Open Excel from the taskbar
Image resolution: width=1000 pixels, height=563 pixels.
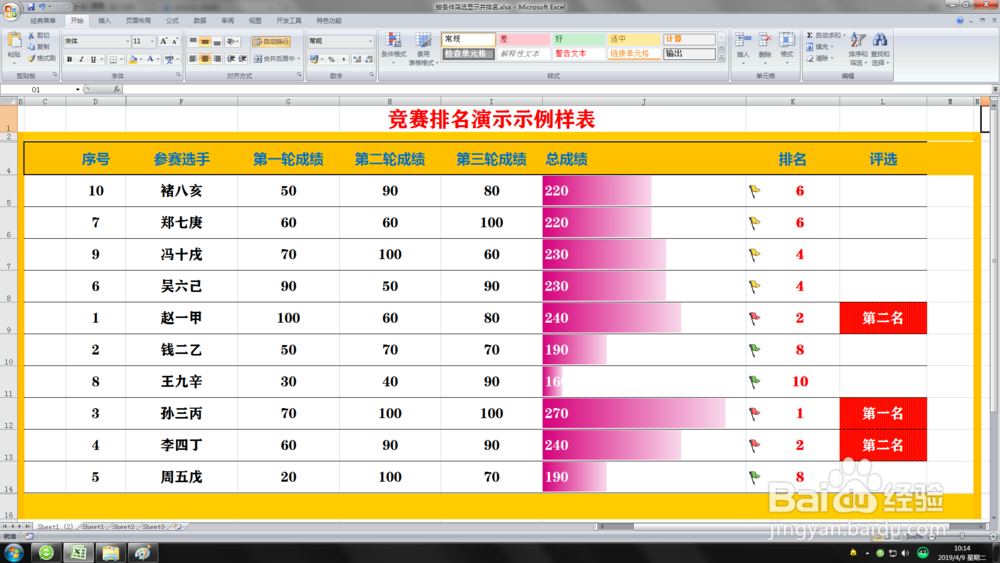click(78, 552)
